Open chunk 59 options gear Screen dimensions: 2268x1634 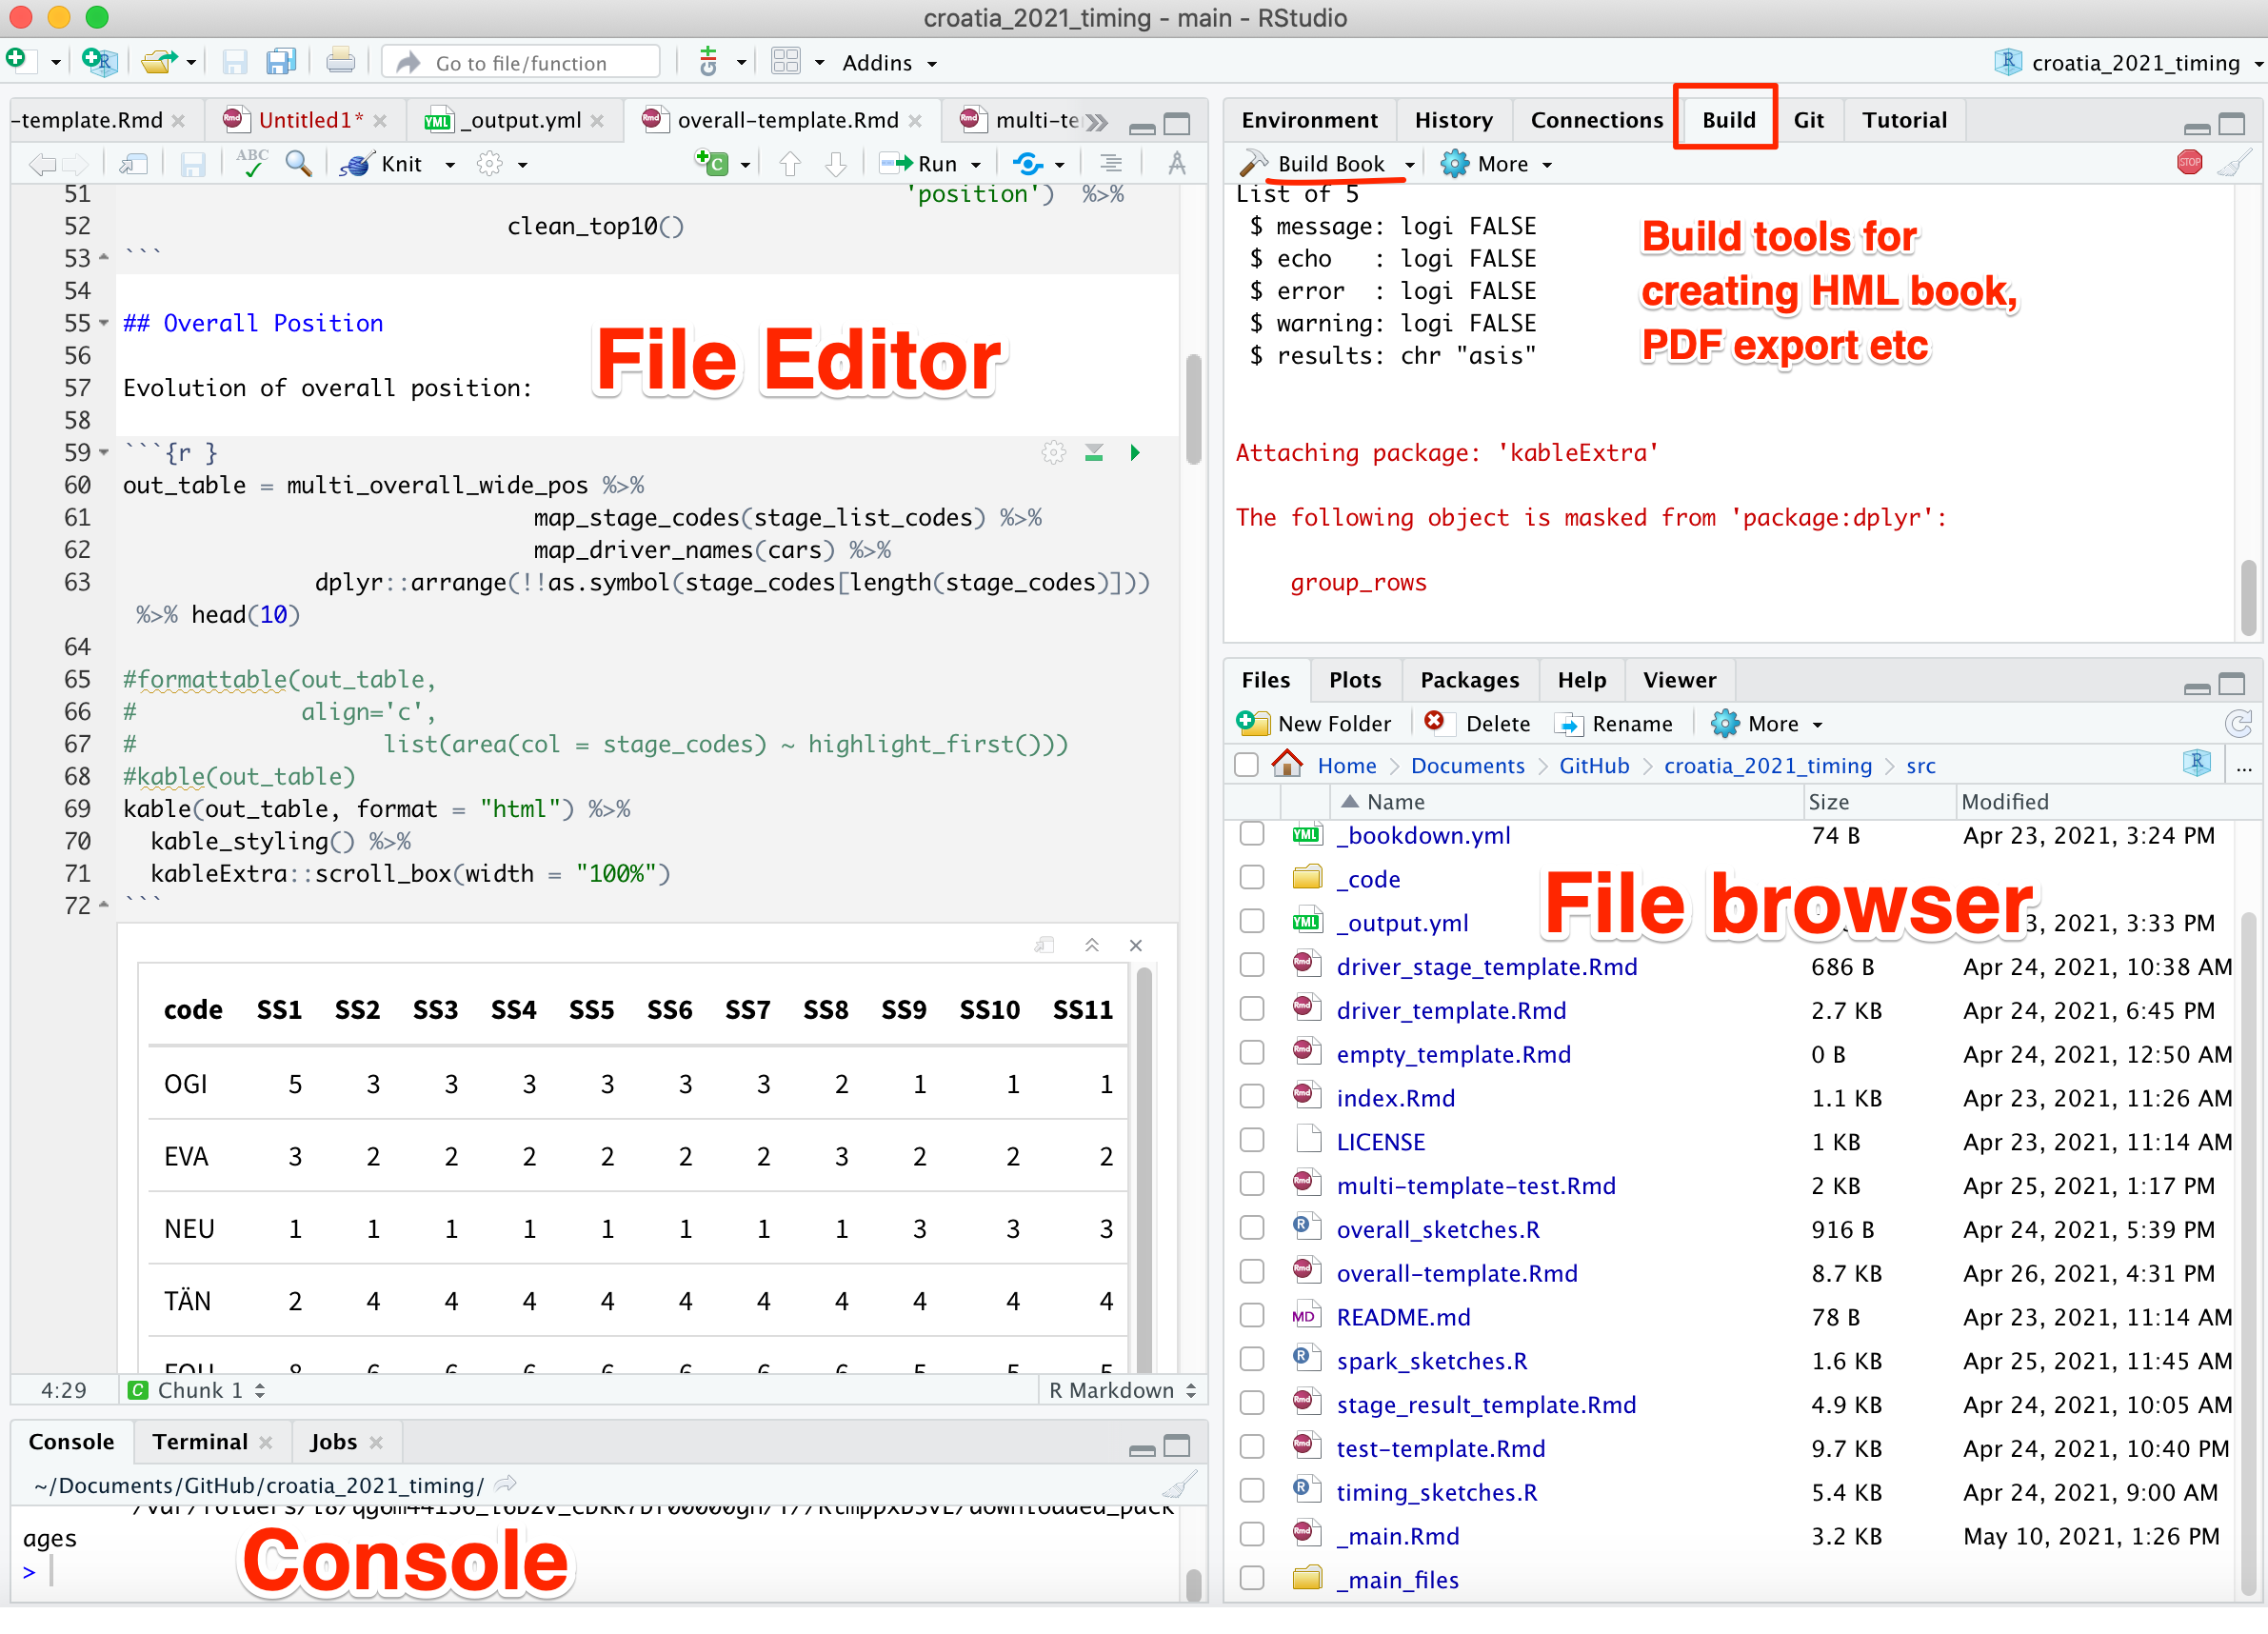(x=1053, y=453)
